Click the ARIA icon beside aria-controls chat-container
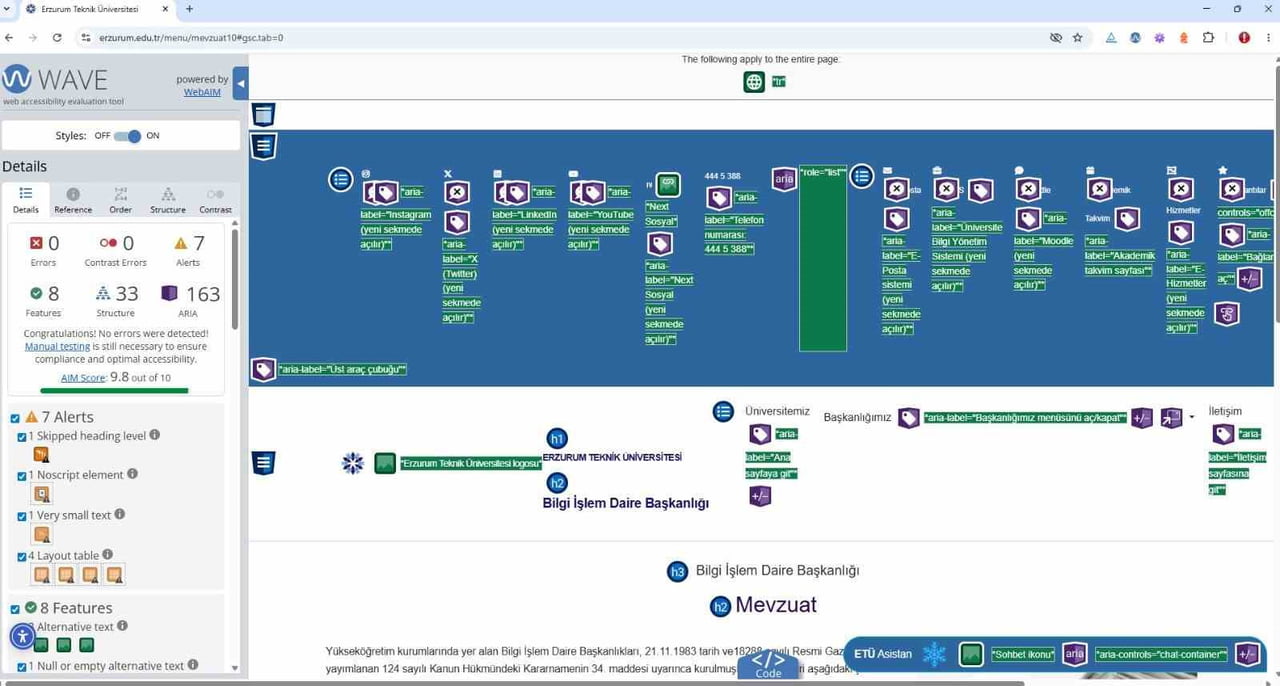The height and width of the screenshot is (686, 1280). point(1074,655)
